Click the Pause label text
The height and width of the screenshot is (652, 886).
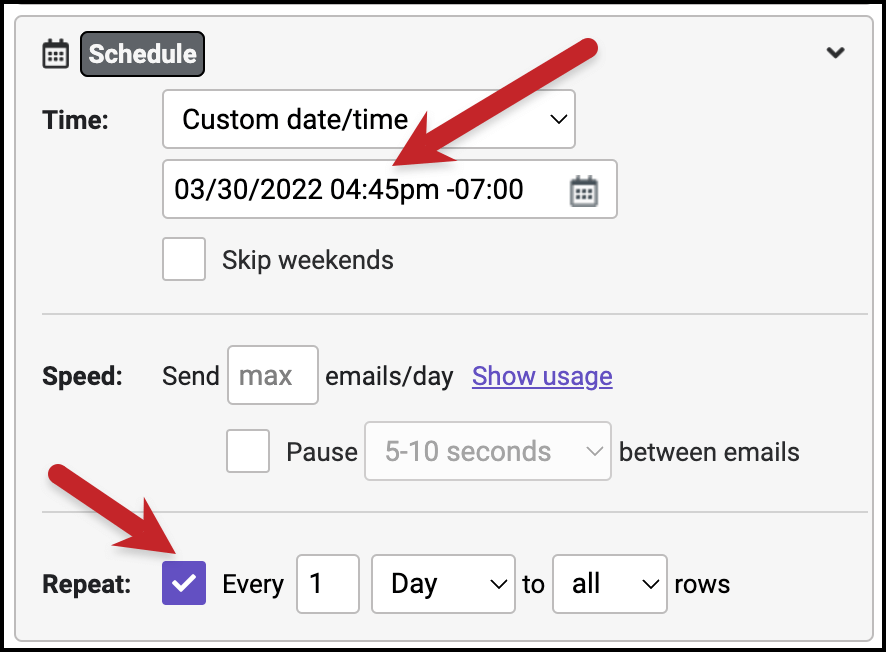pos(322,452)
